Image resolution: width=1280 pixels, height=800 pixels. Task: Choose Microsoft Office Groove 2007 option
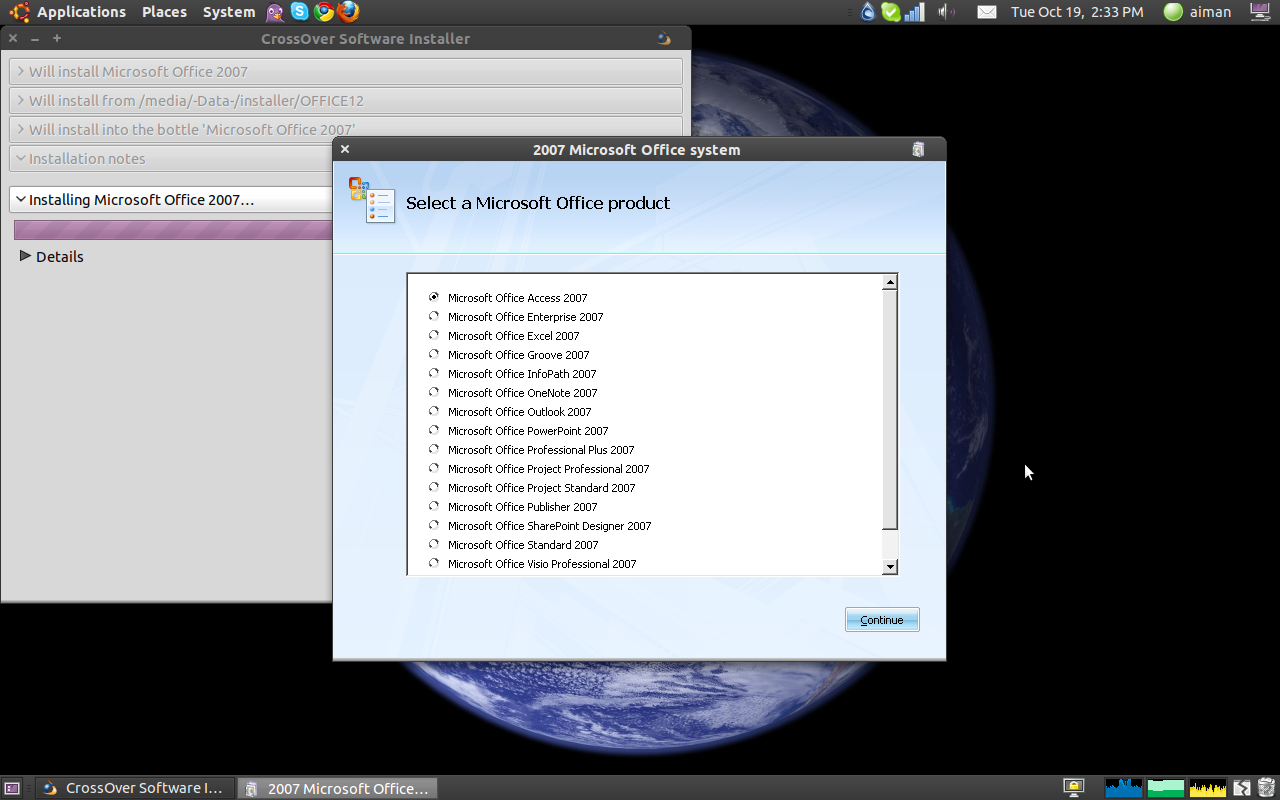(434, 354)
